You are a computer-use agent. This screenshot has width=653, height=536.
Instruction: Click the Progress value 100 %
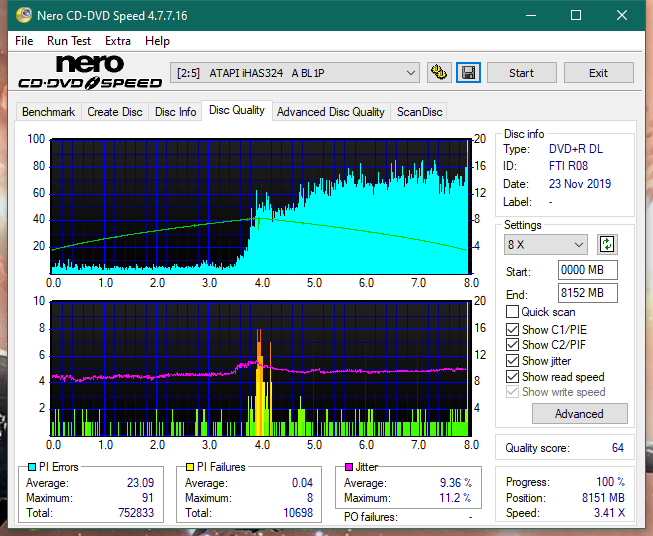pyautogui.click(x=610, y=482)
